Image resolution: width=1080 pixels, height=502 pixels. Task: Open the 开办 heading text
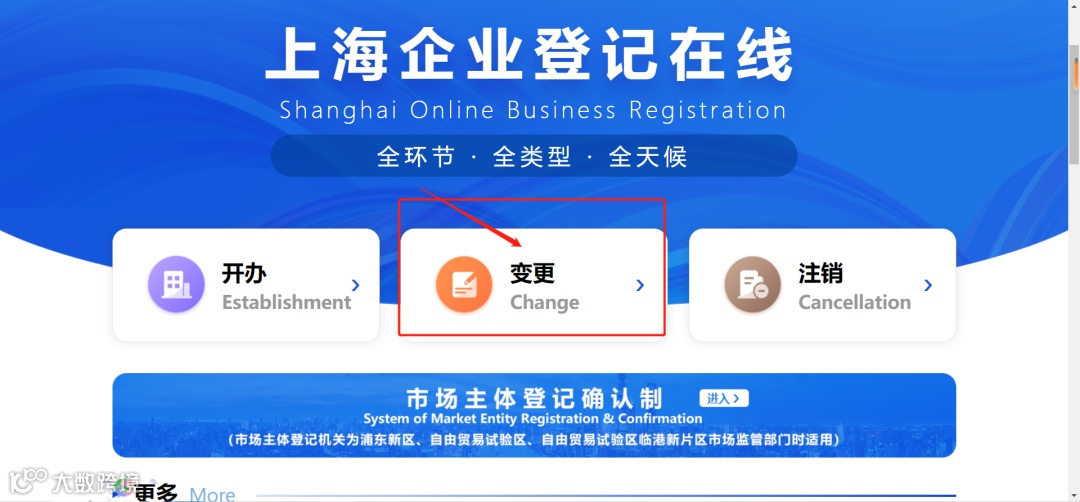(244, 273)
